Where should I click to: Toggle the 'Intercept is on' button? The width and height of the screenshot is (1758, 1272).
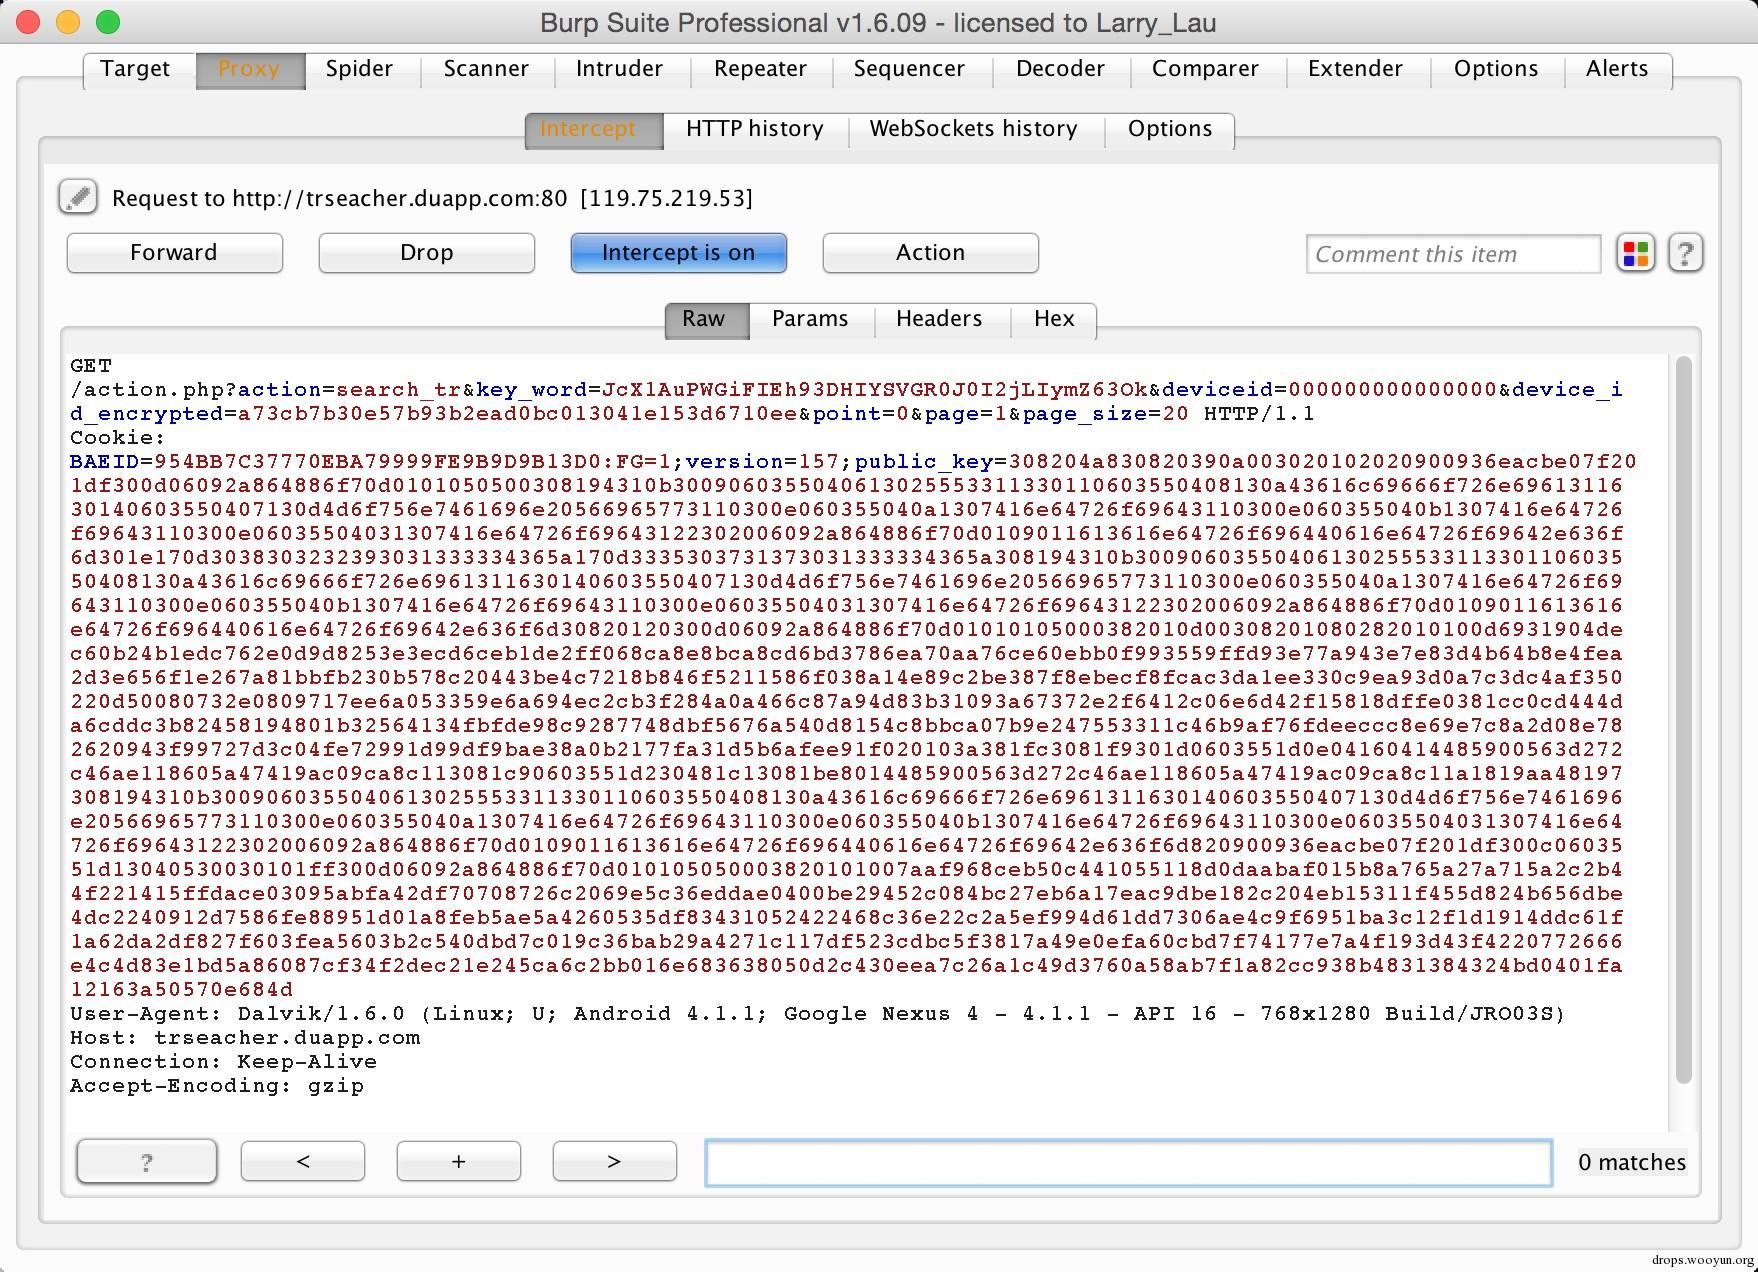[x=679, y=253]
